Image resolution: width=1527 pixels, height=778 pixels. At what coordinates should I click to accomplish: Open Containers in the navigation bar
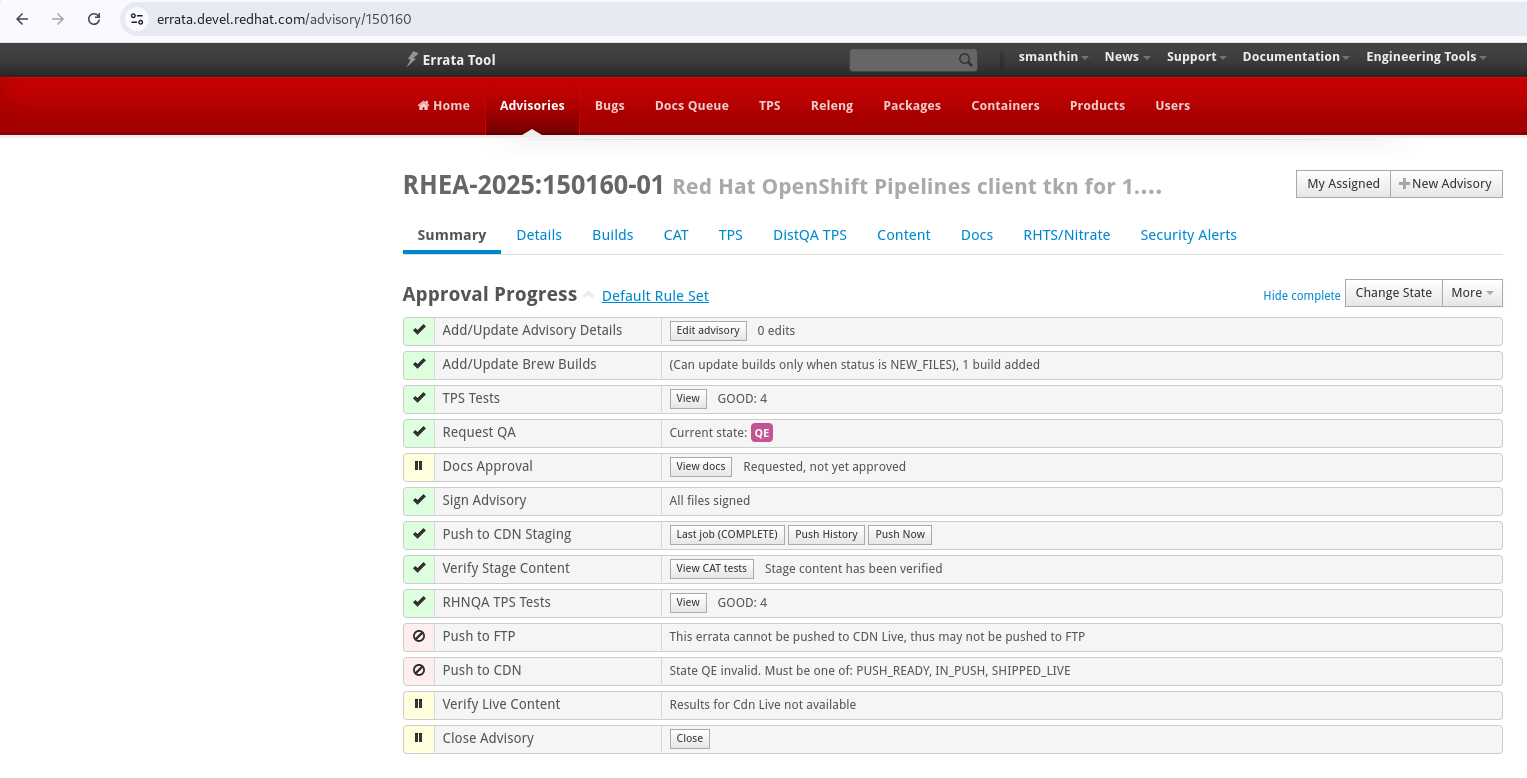[x=1005, y=105]
